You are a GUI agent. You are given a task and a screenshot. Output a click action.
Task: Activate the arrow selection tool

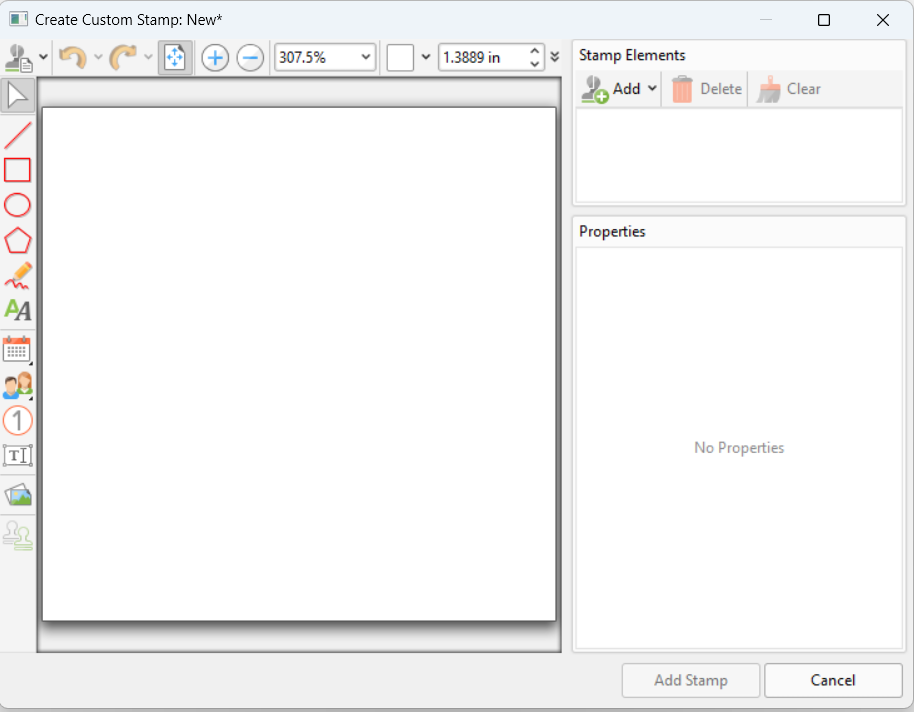coord(18,96)
